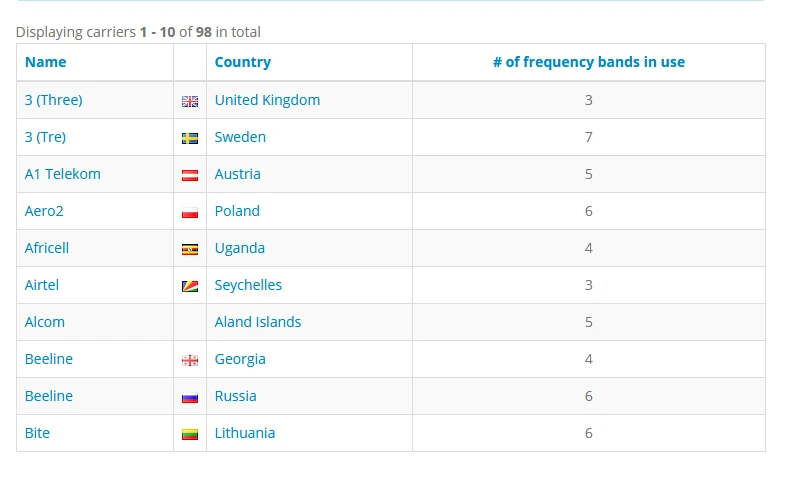
Task: Open the Aero2 carrier link
Action: [x=44, y=211]
